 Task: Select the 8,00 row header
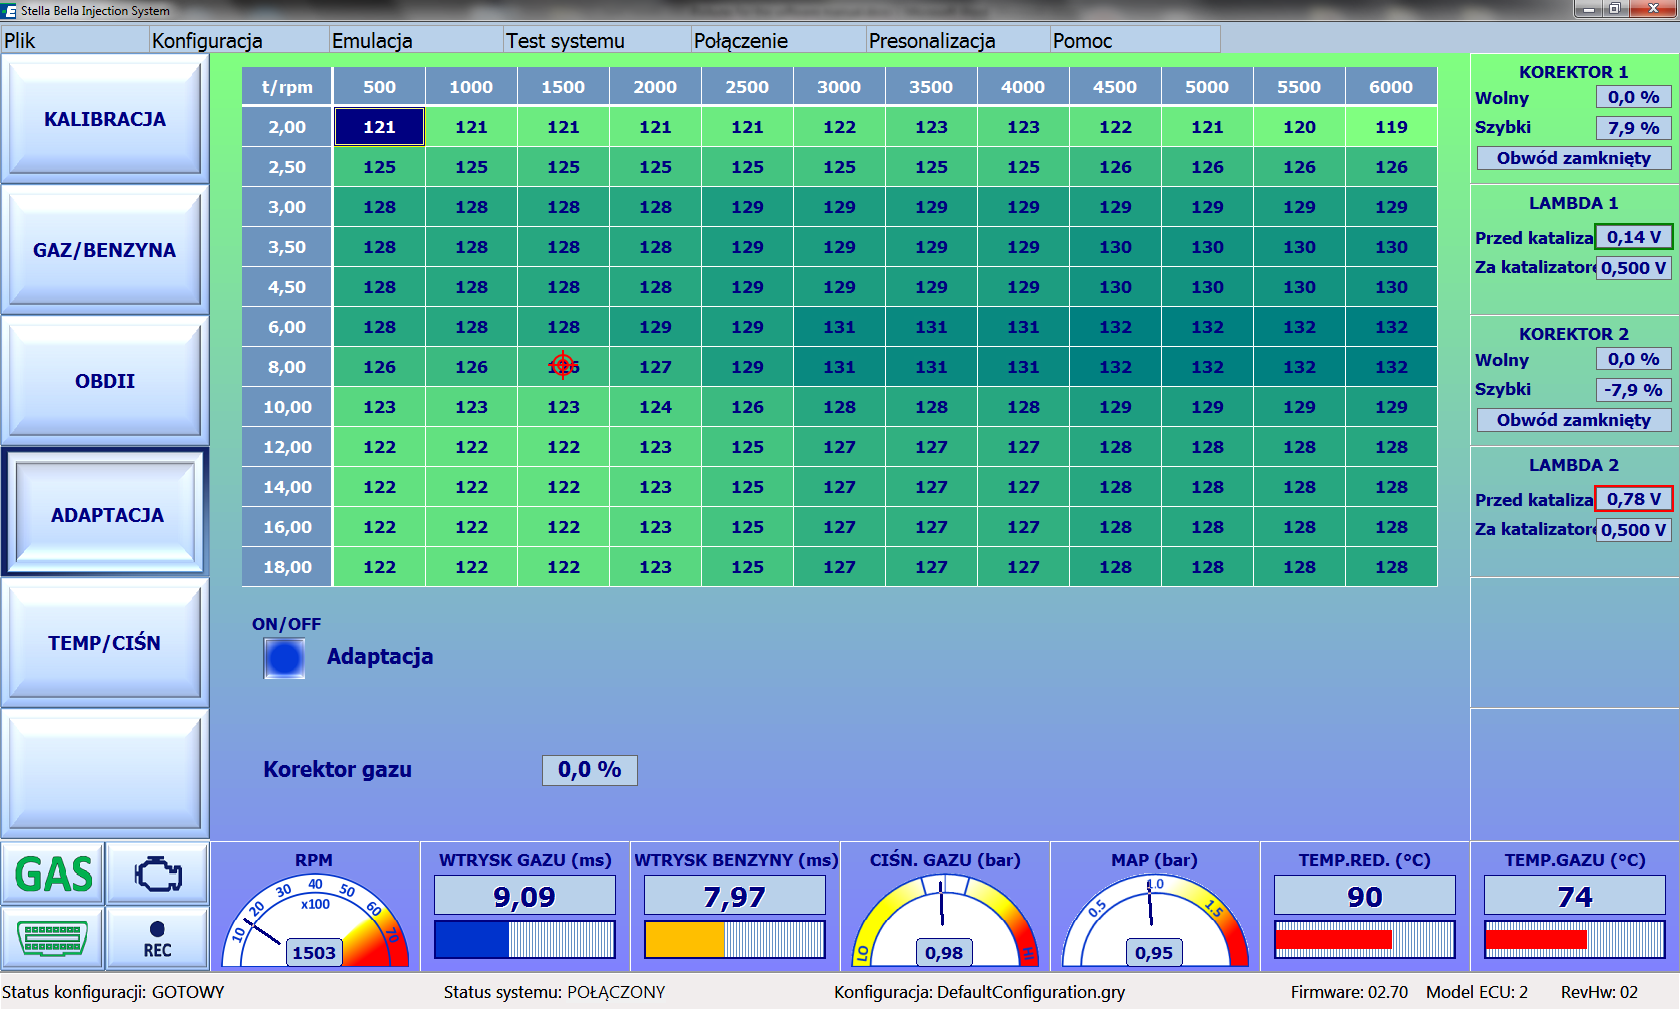287,367
